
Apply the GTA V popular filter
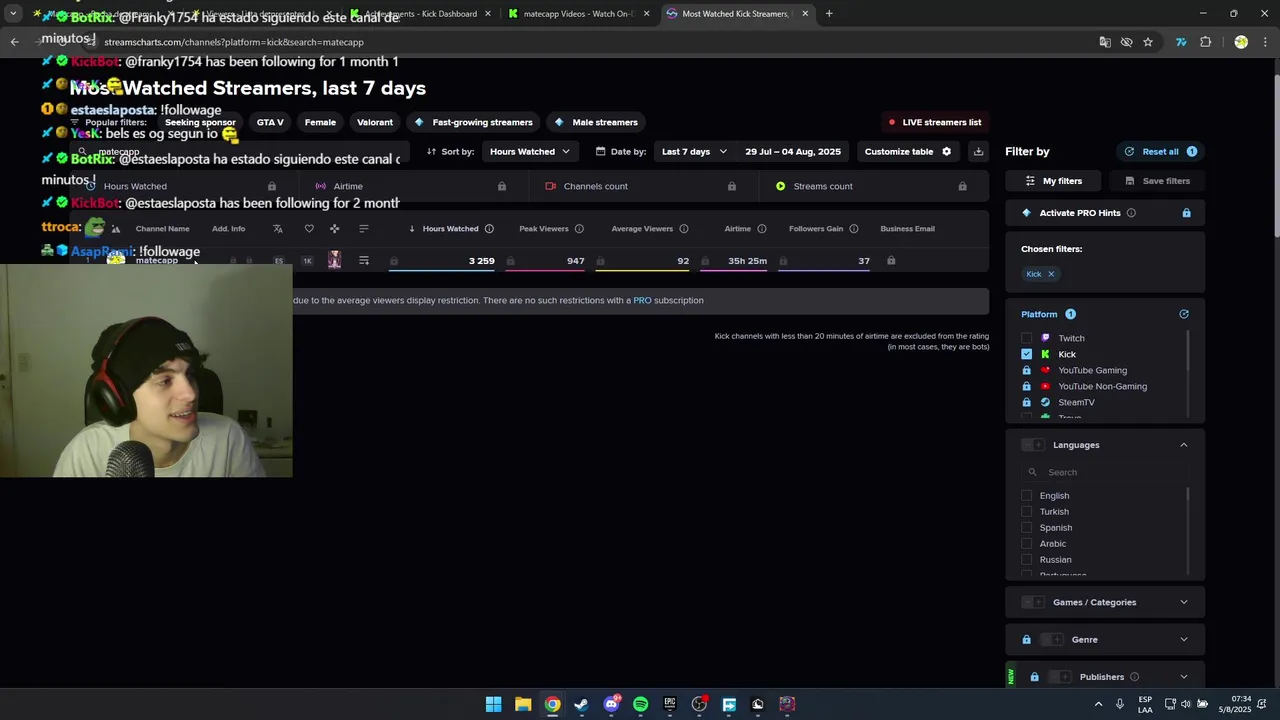click(270, 122)
